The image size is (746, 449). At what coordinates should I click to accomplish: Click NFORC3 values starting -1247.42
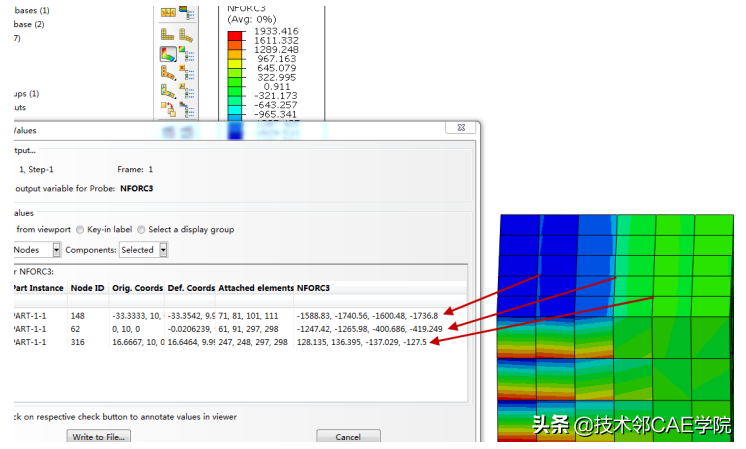pos(370,329)
